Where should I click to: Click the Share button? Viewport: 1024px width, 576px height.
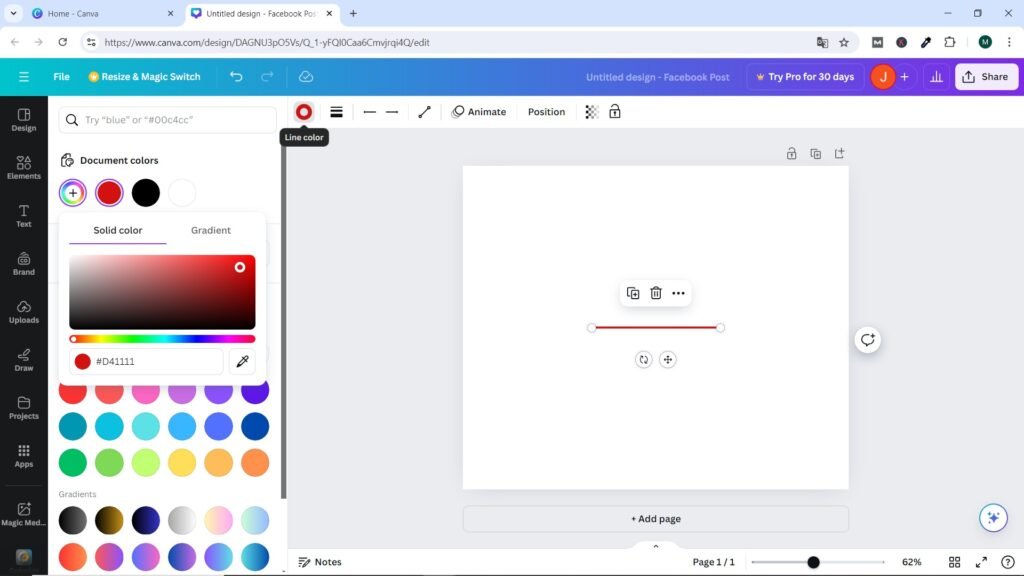point(984,77)
